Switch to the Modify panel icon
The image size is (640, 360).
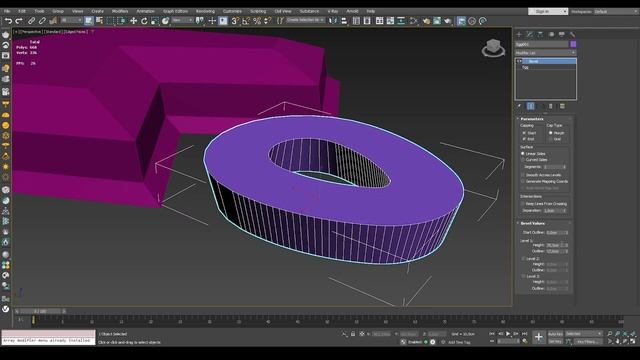tap(530, 34)
